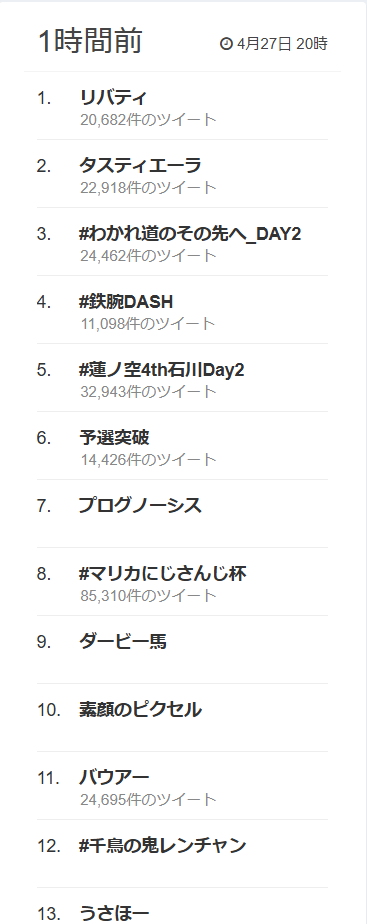The image size is (367, 924).
Task: Open the タスティエーラ trend link
Action: pos(140,166)
